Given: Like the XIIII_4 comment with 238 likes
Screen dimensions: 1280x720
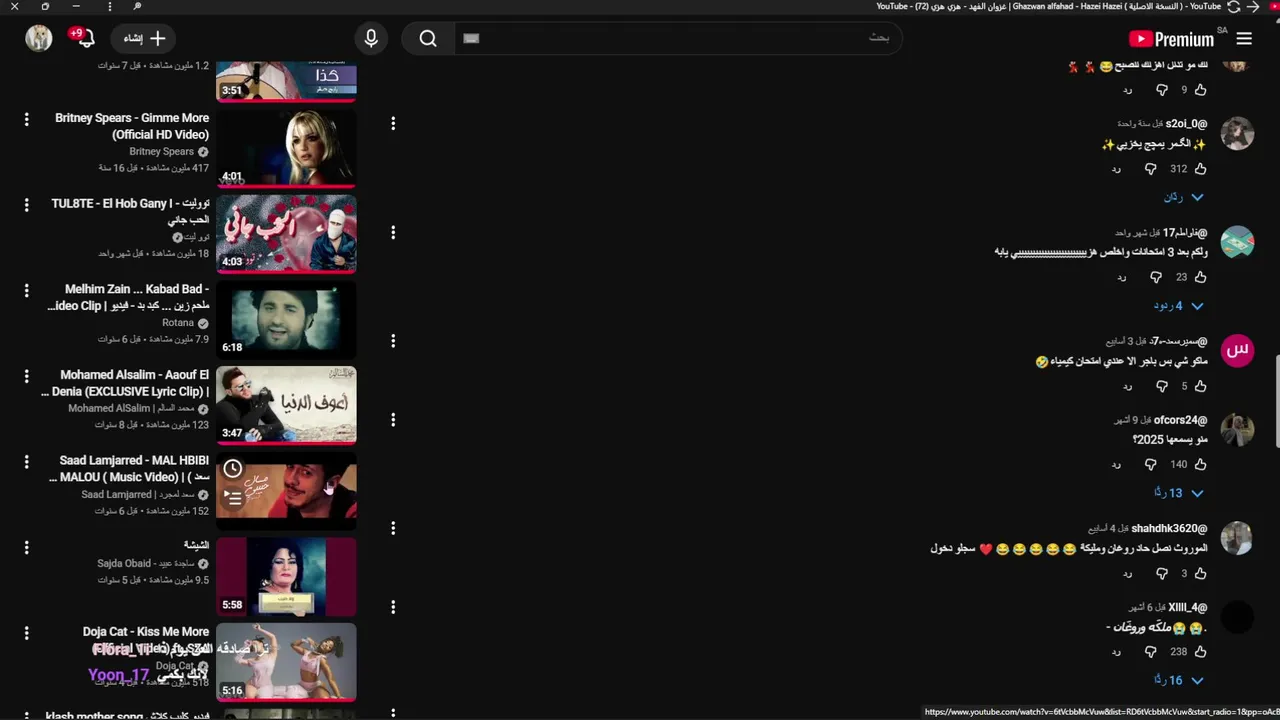Looking at the screenshot, I should click(x=1201, y=652).
